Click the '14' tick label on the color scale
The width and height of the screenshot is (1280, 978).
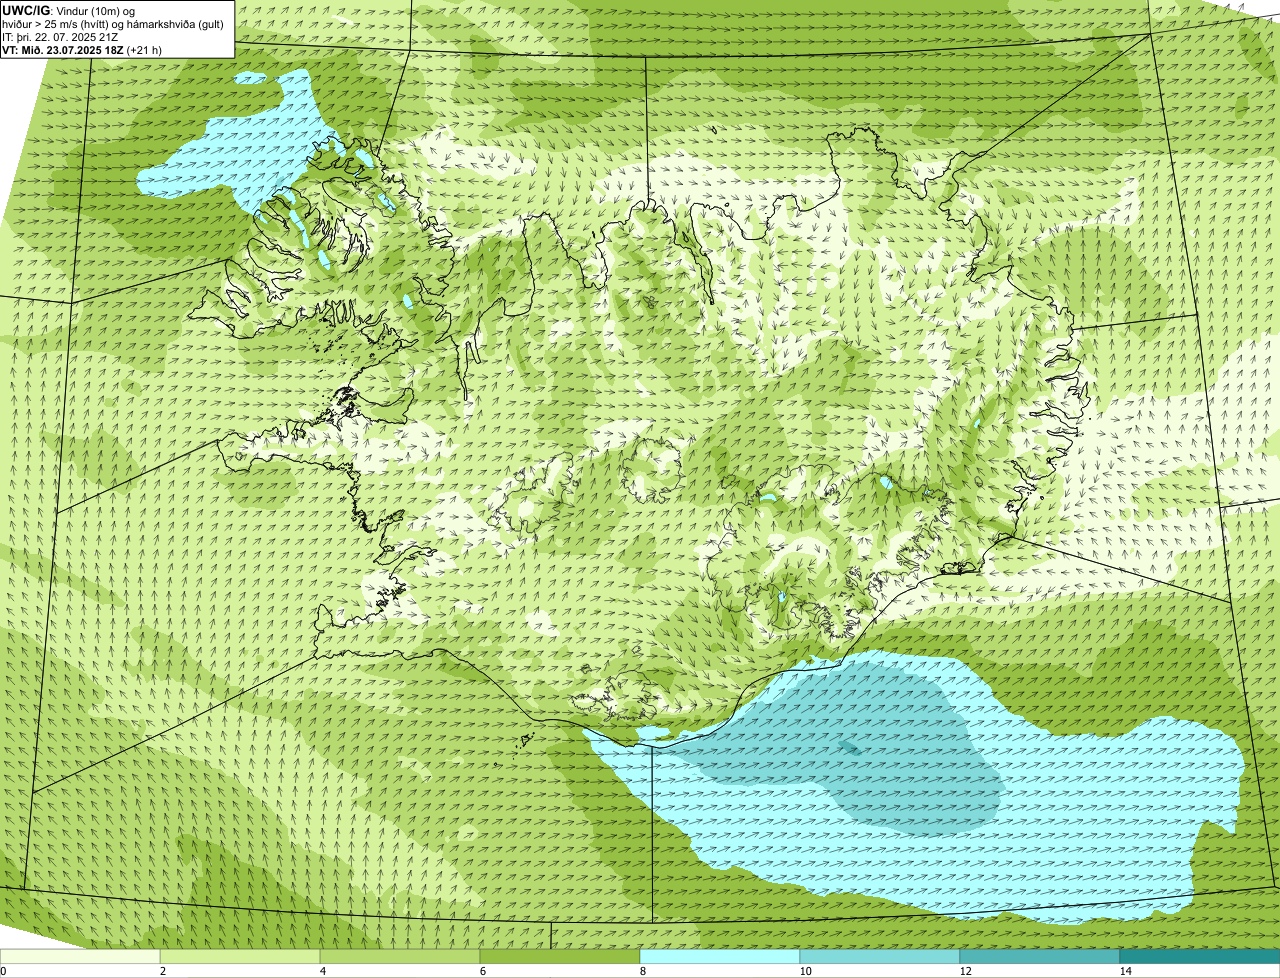(x=1125, y=971)
